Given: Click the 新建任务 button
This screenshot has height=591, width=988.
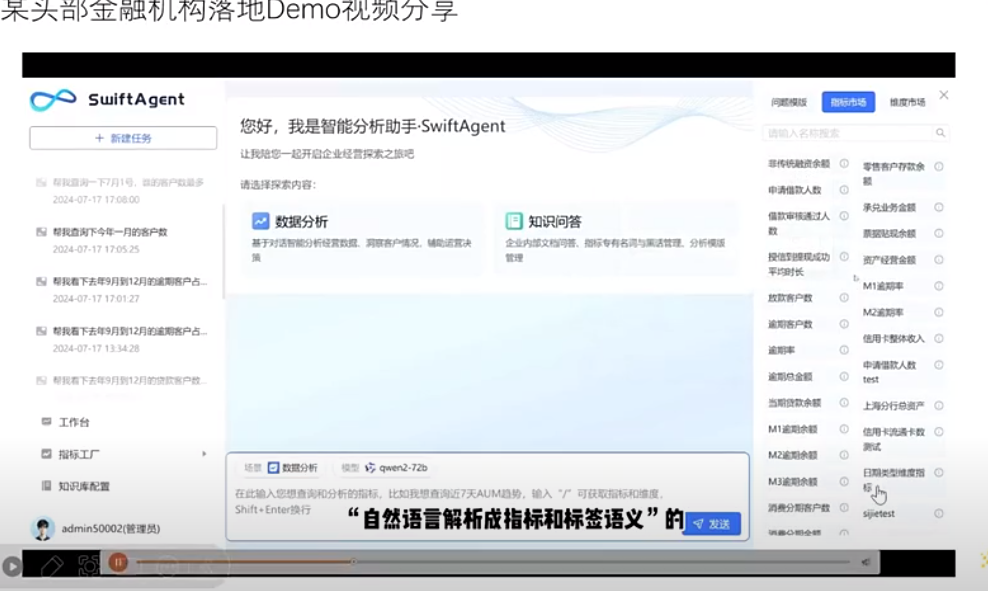Looking at the screenshot, I should [123, 138].
